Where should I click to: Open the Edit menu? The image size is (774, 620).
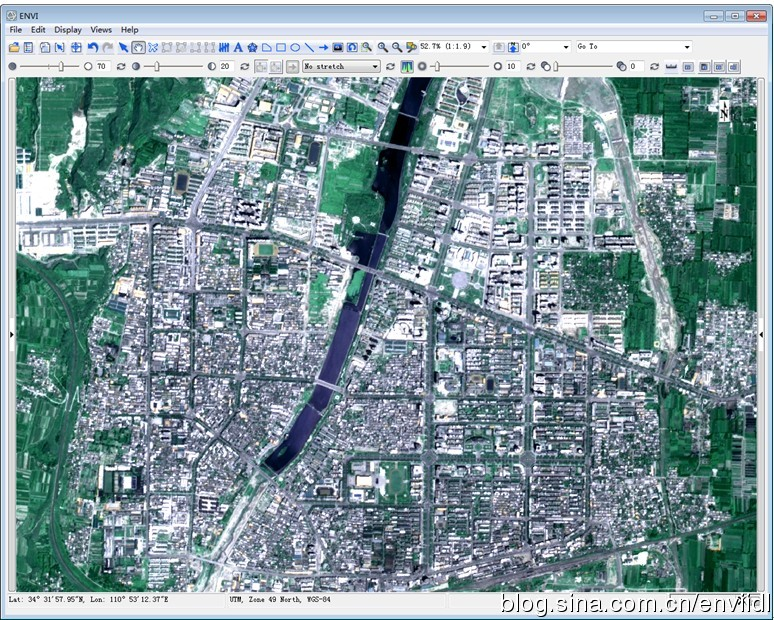pos(38,30)
